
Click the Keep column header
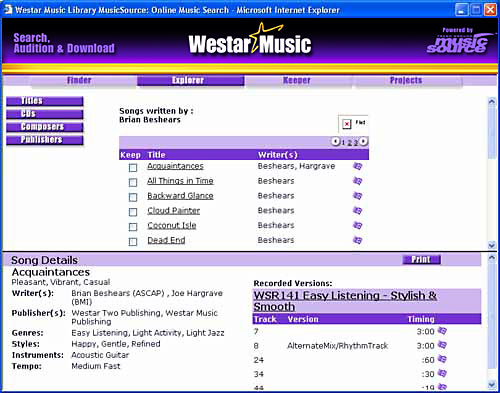coord(130,155)
